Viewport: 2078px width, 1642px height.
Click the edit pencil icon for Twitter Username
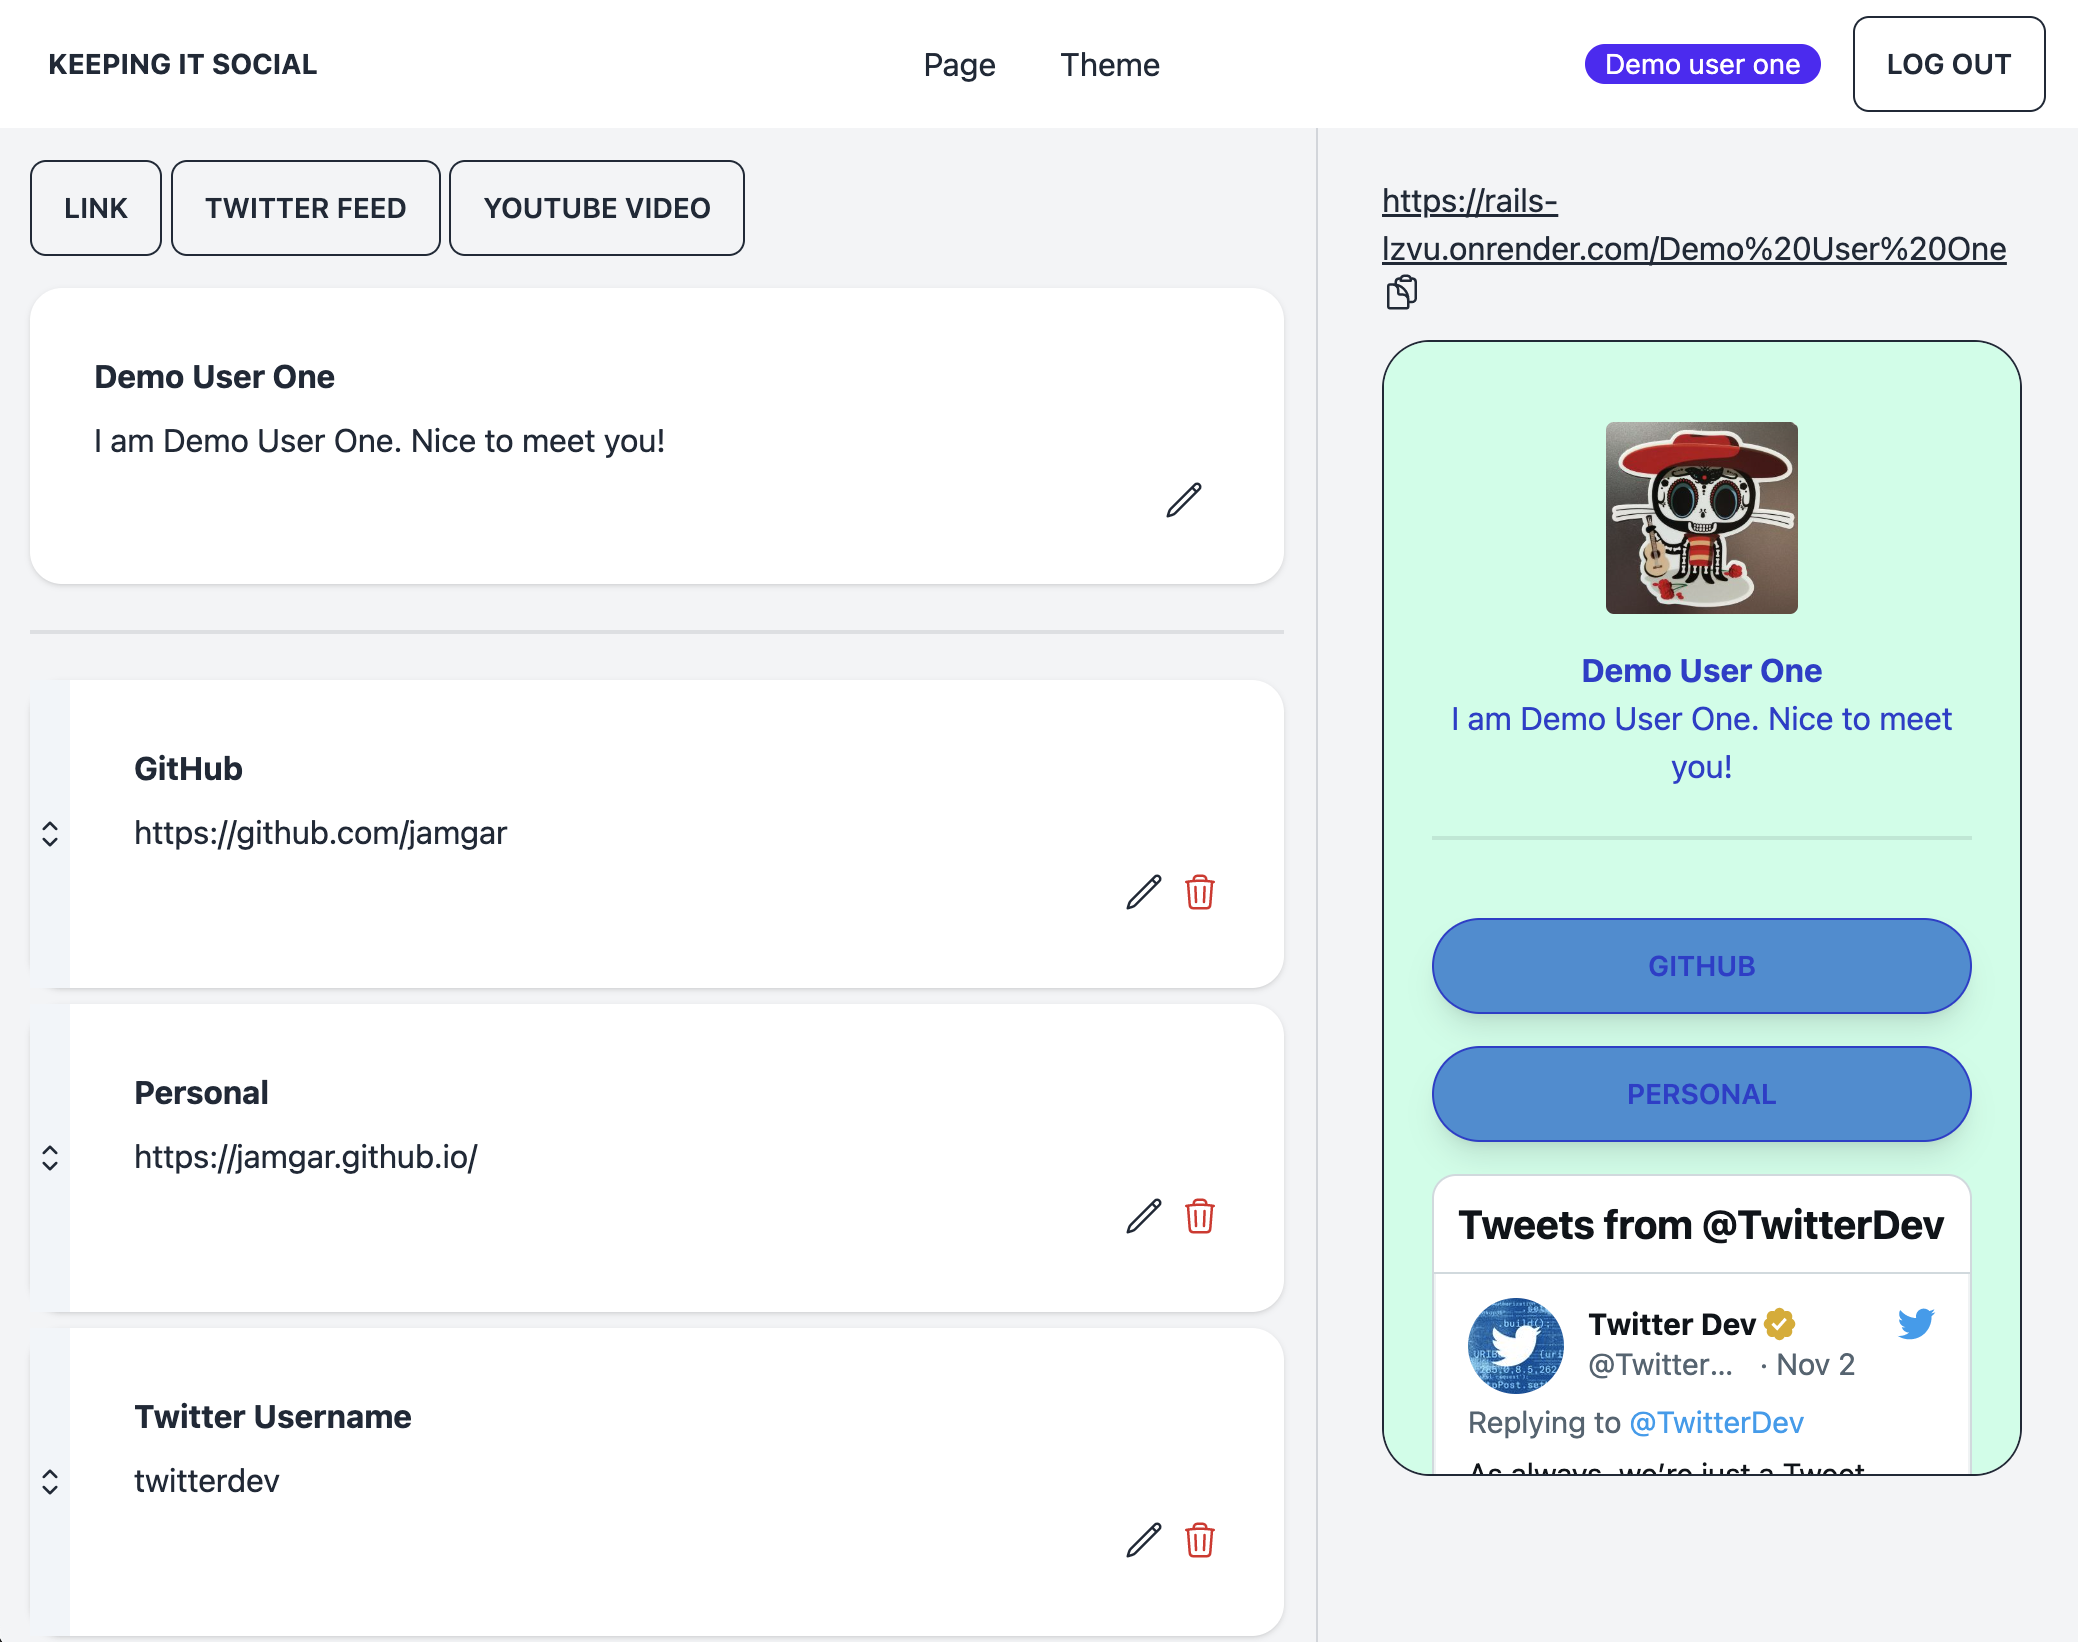coord(1144,1537)
